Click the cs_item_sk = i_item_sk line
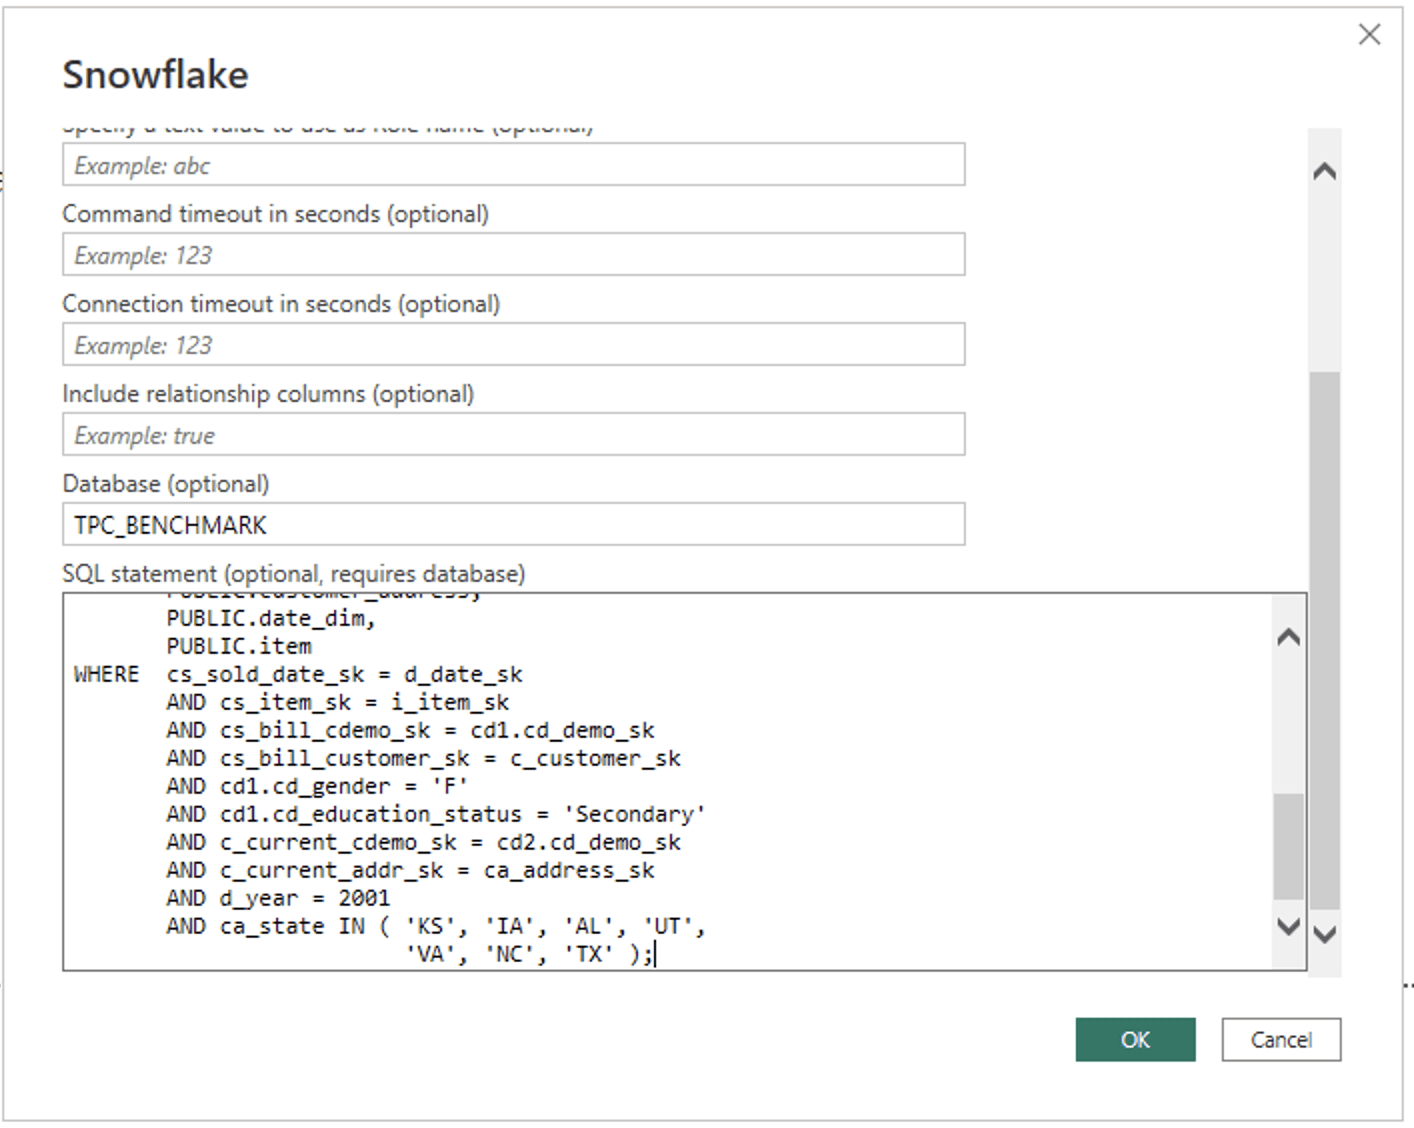This screenshot has width=1414, height=1128. coord(338,702)
